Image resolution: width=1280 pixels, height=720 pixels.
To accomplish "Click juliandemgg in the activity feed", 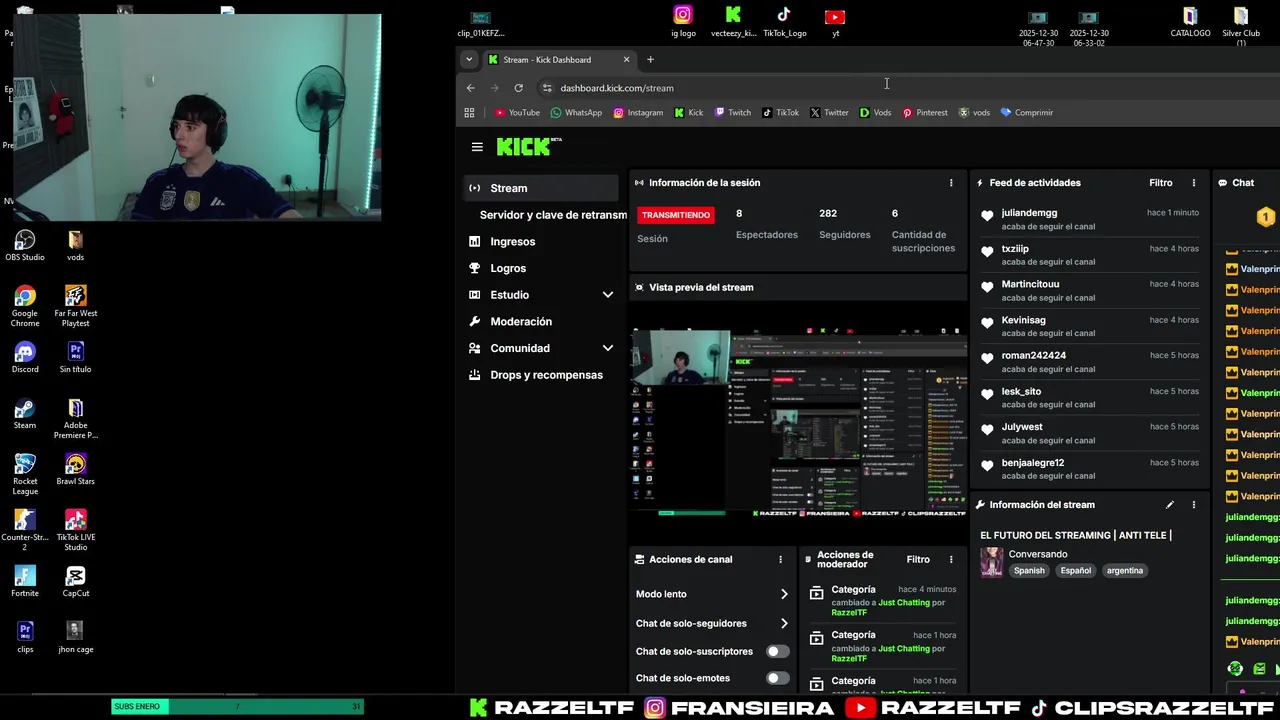I will click(x=1029, y=213).
